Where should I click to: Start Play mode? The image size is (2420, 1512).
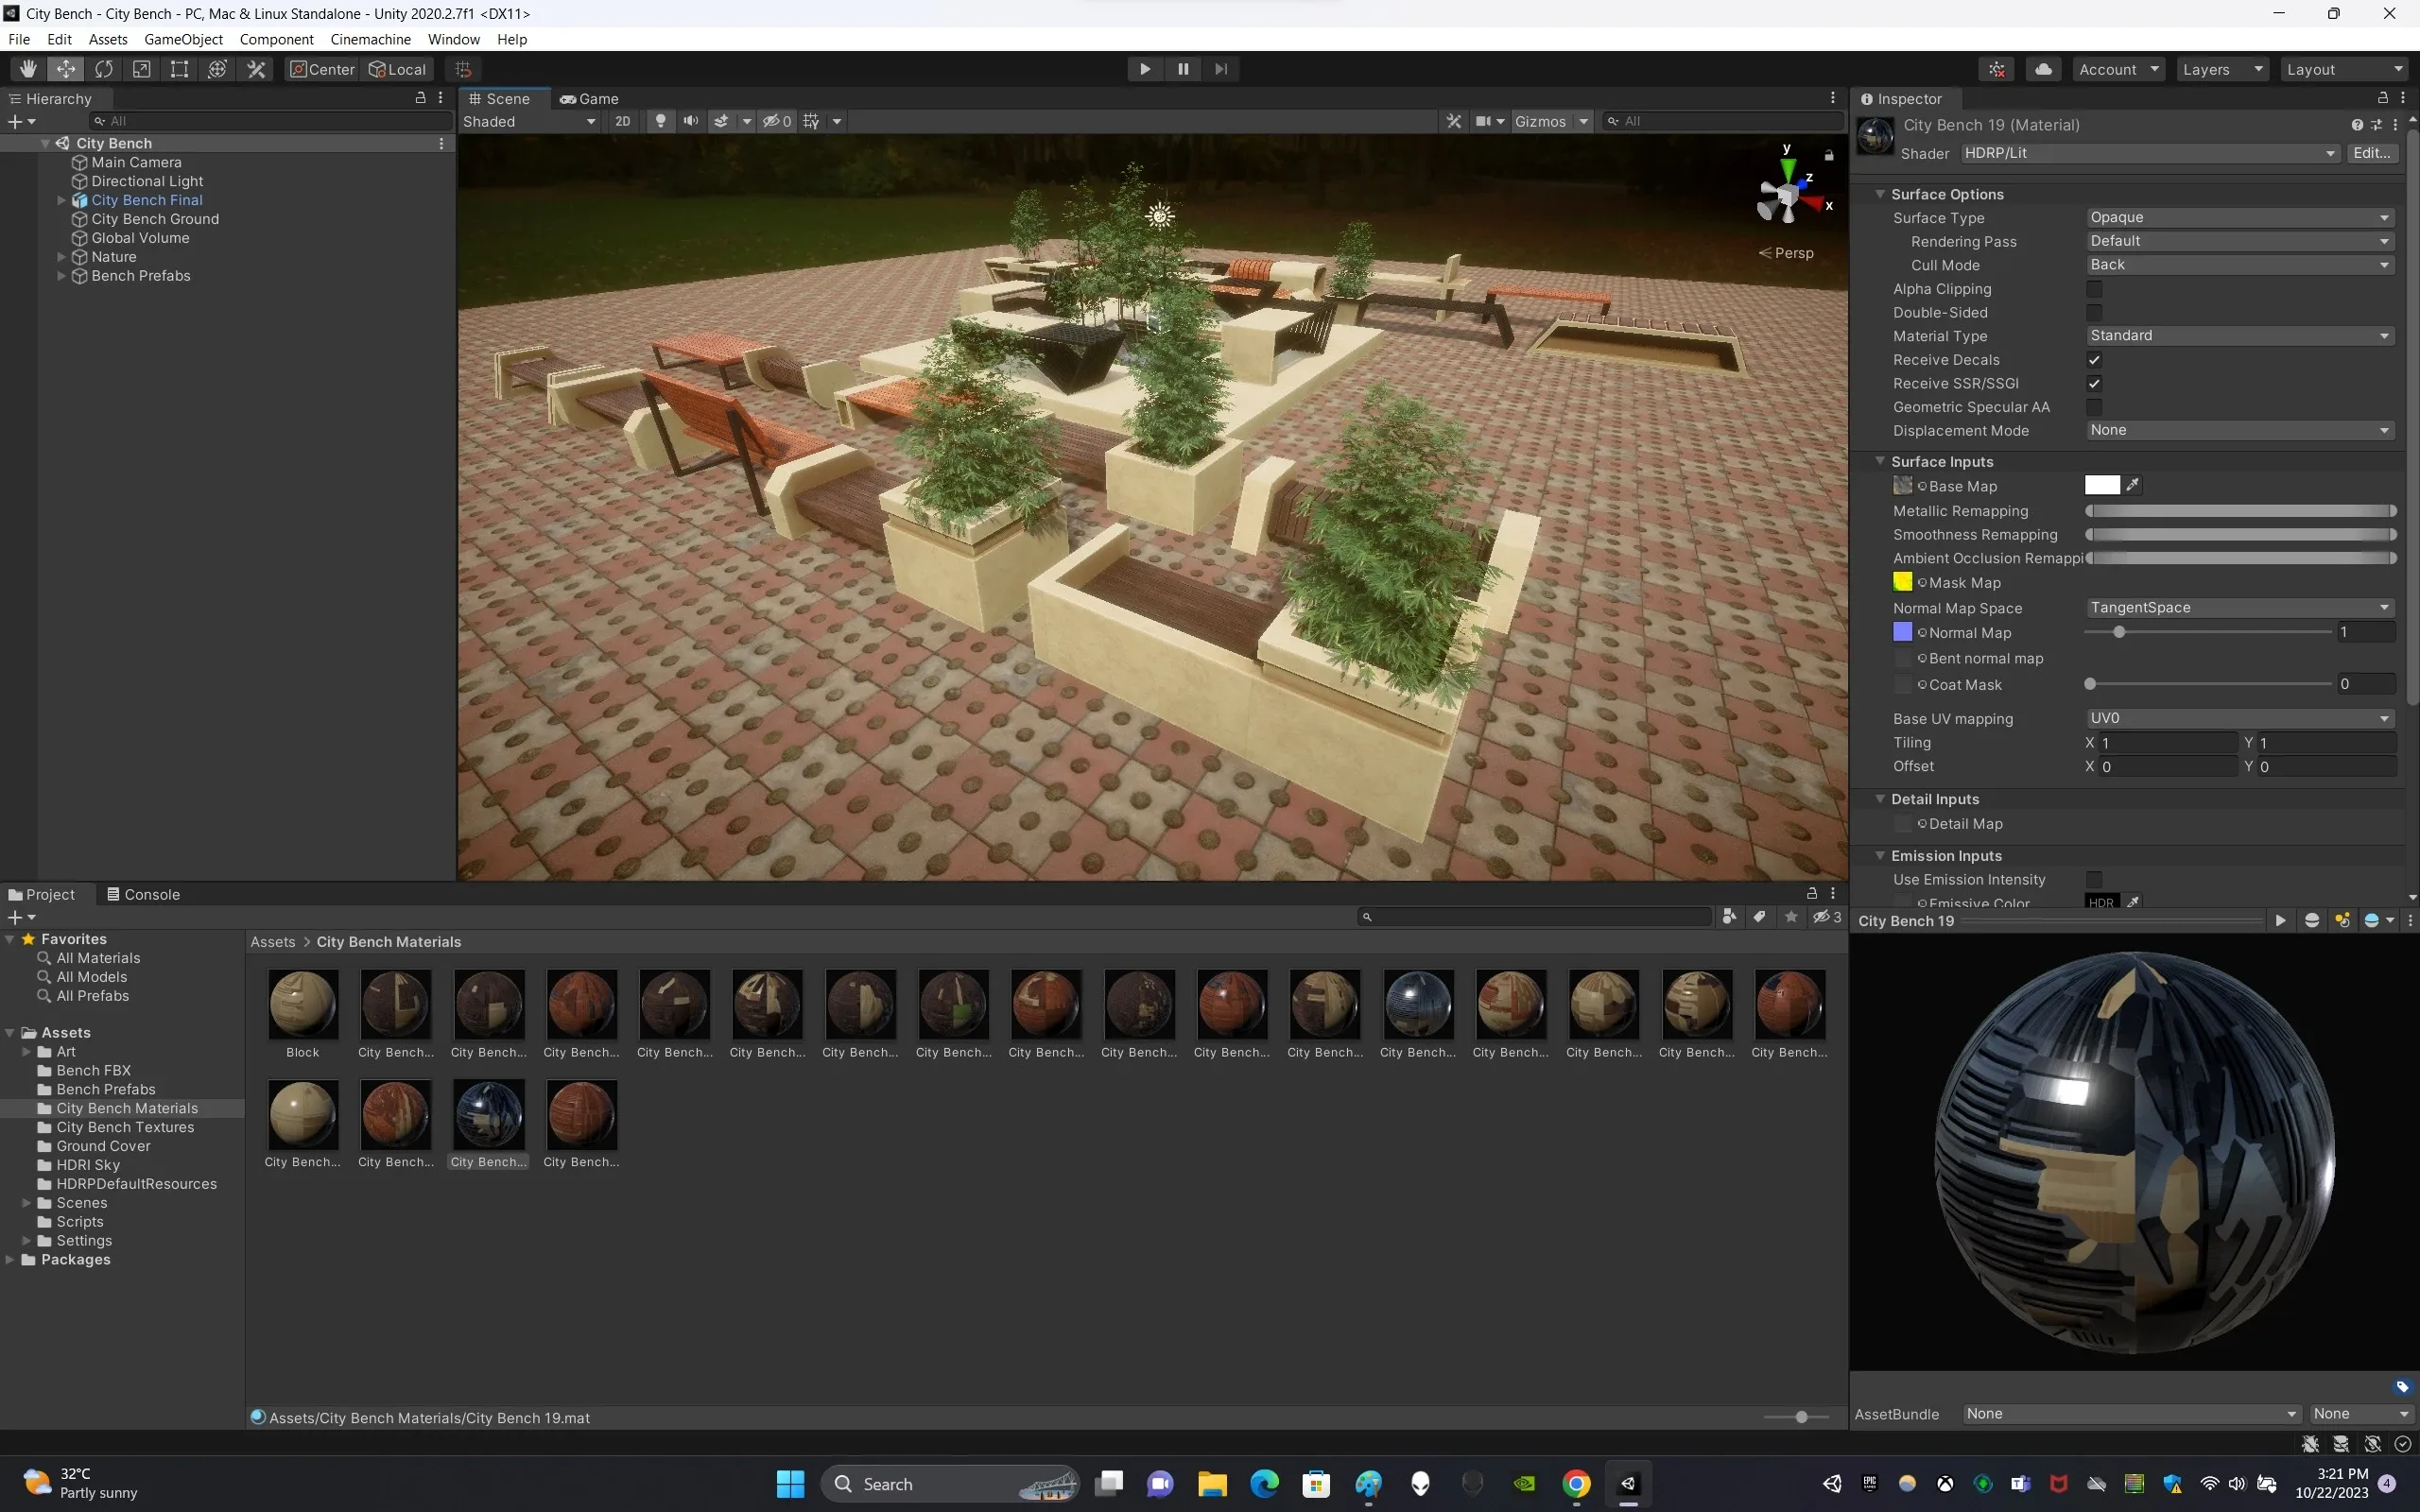(1145, 69)
